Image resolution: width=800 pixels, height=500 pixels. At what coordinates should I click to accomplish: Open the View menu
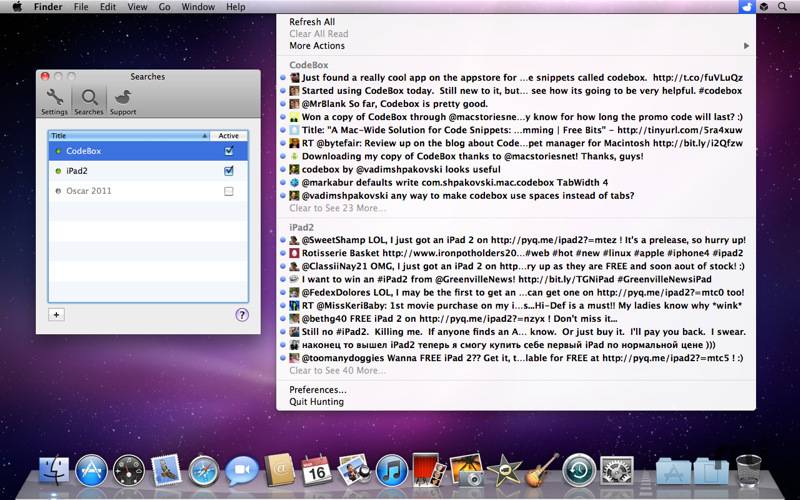click(x=137, y=7)
